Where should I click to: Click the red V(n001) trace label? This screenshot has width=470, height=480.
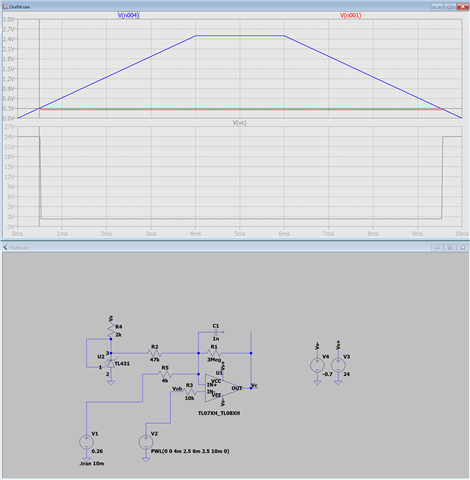coord(350,15)
